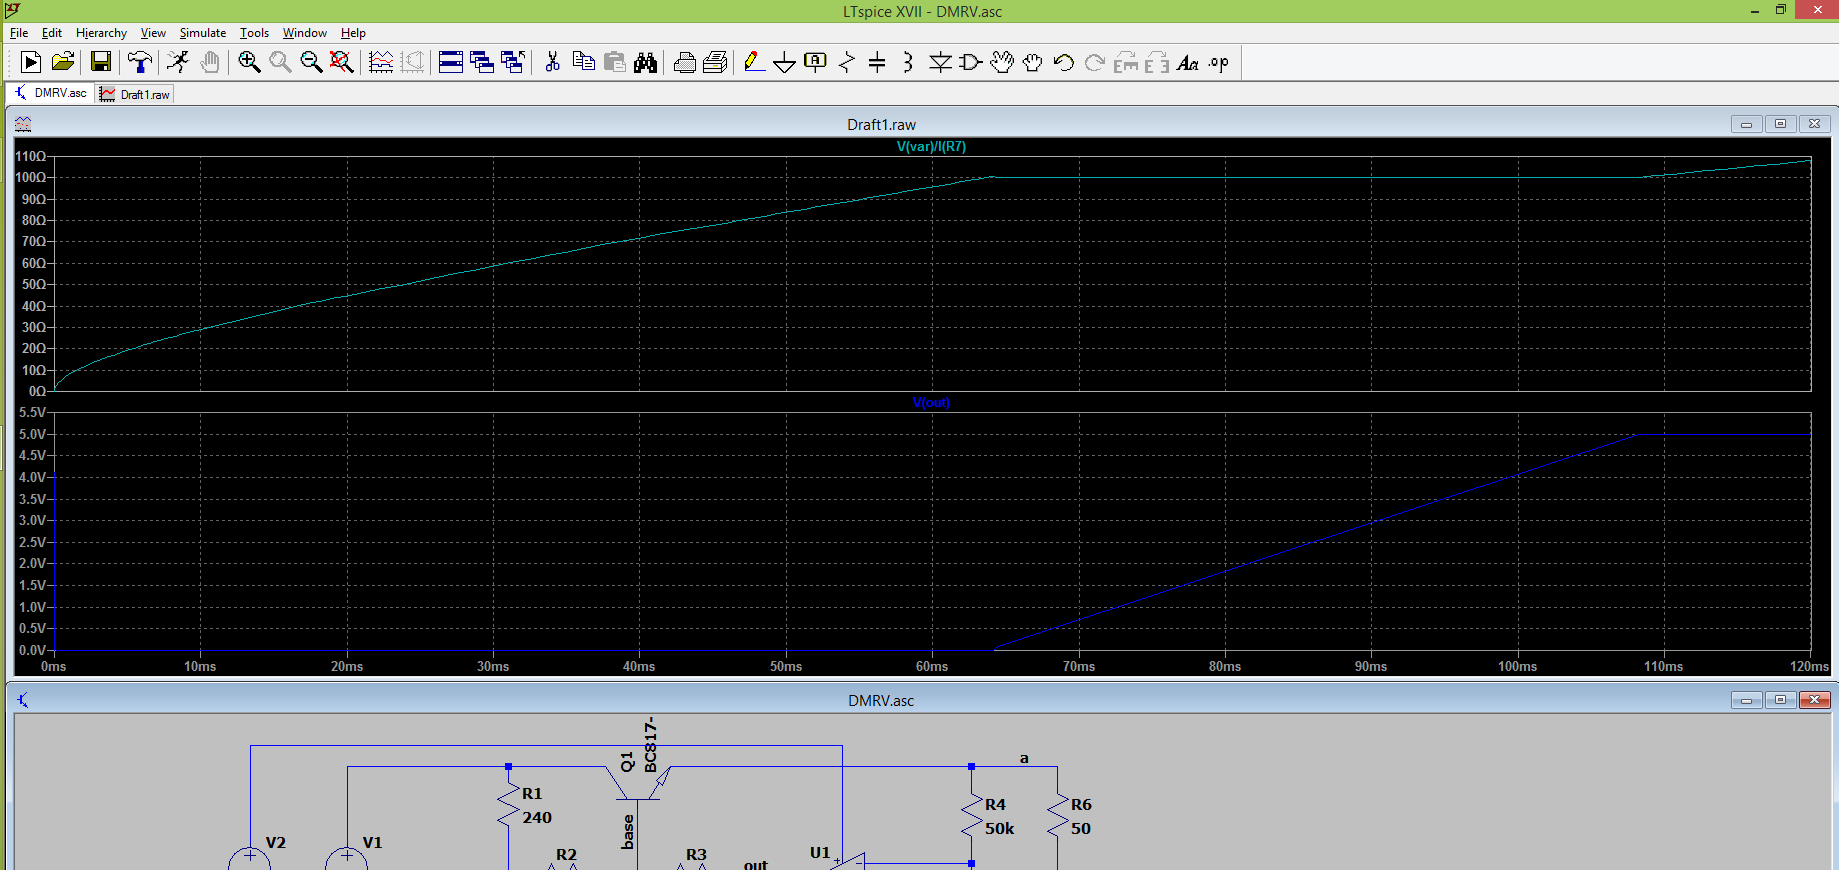The width and height of the screenshot is (1839, 870).
Task: Open Find with the binoculars icon
Action: point(646,62)
